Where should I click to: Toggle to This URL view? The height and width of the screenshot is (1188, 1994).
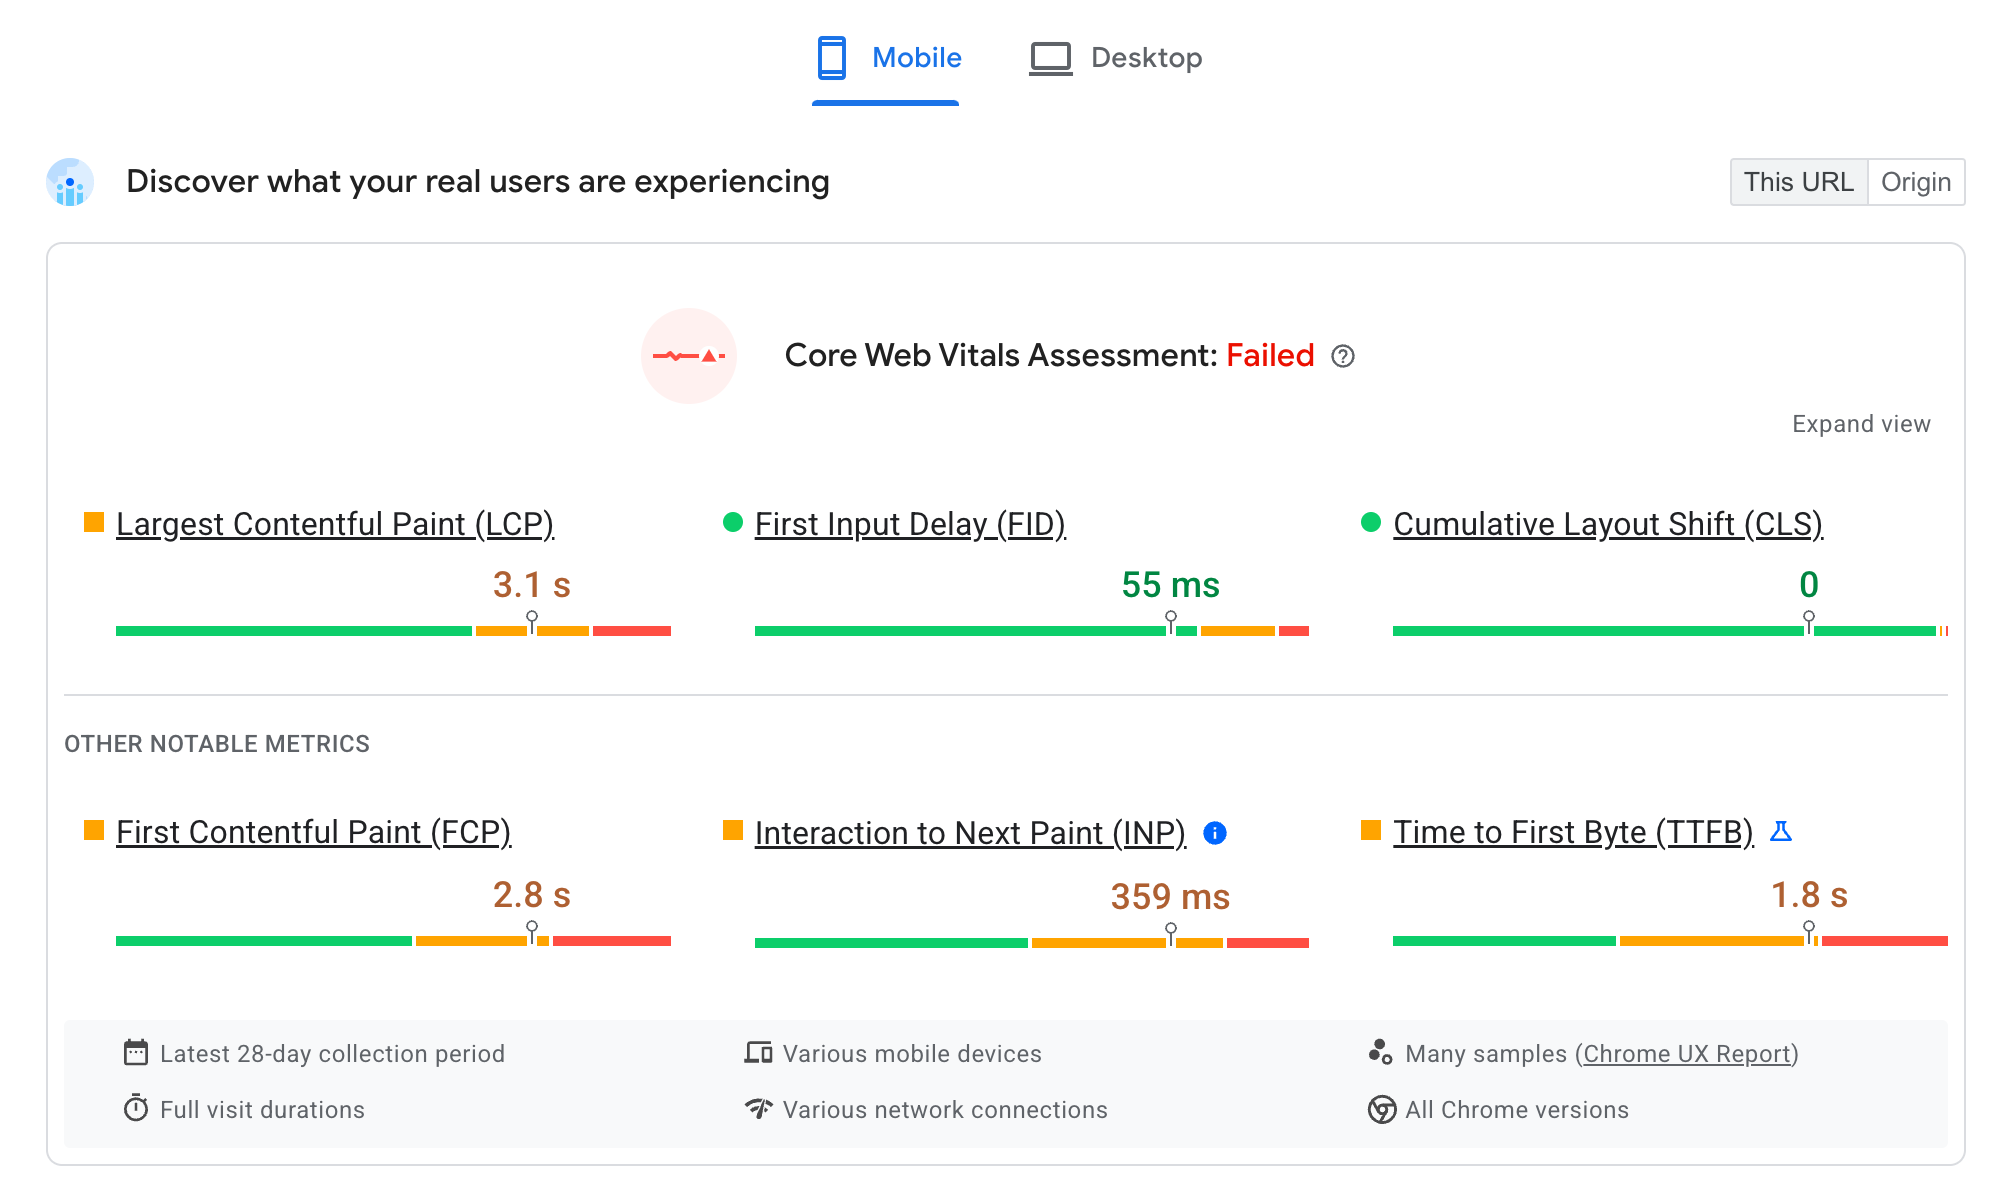point(1797,181)
